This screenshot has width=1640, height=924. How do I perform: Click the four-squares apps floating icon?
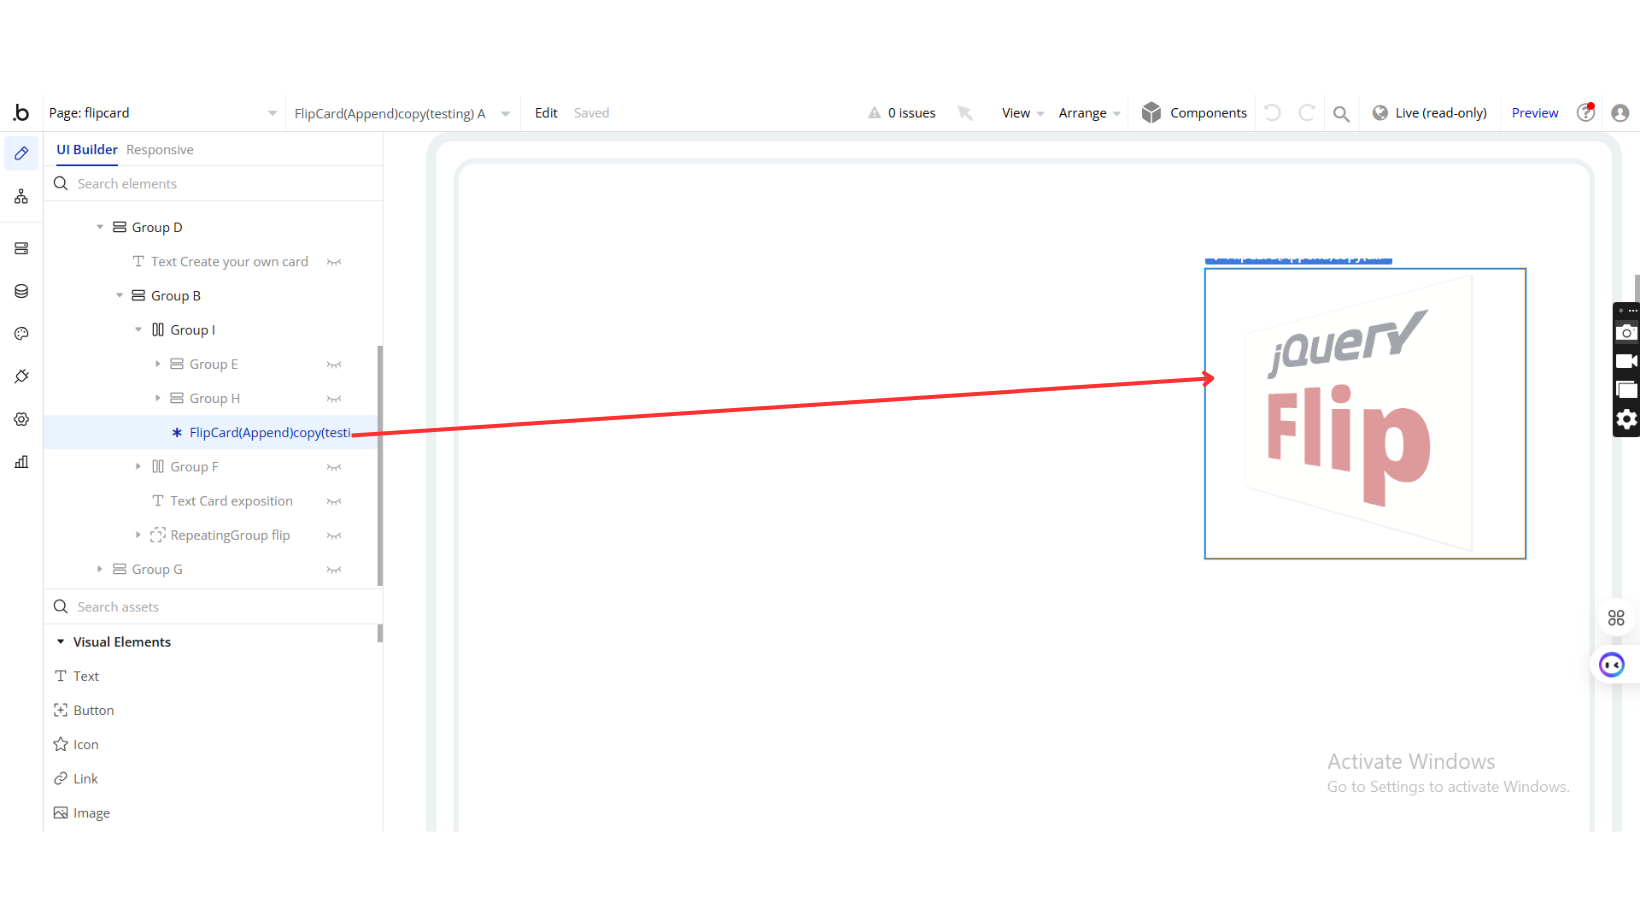[1616, 618]
